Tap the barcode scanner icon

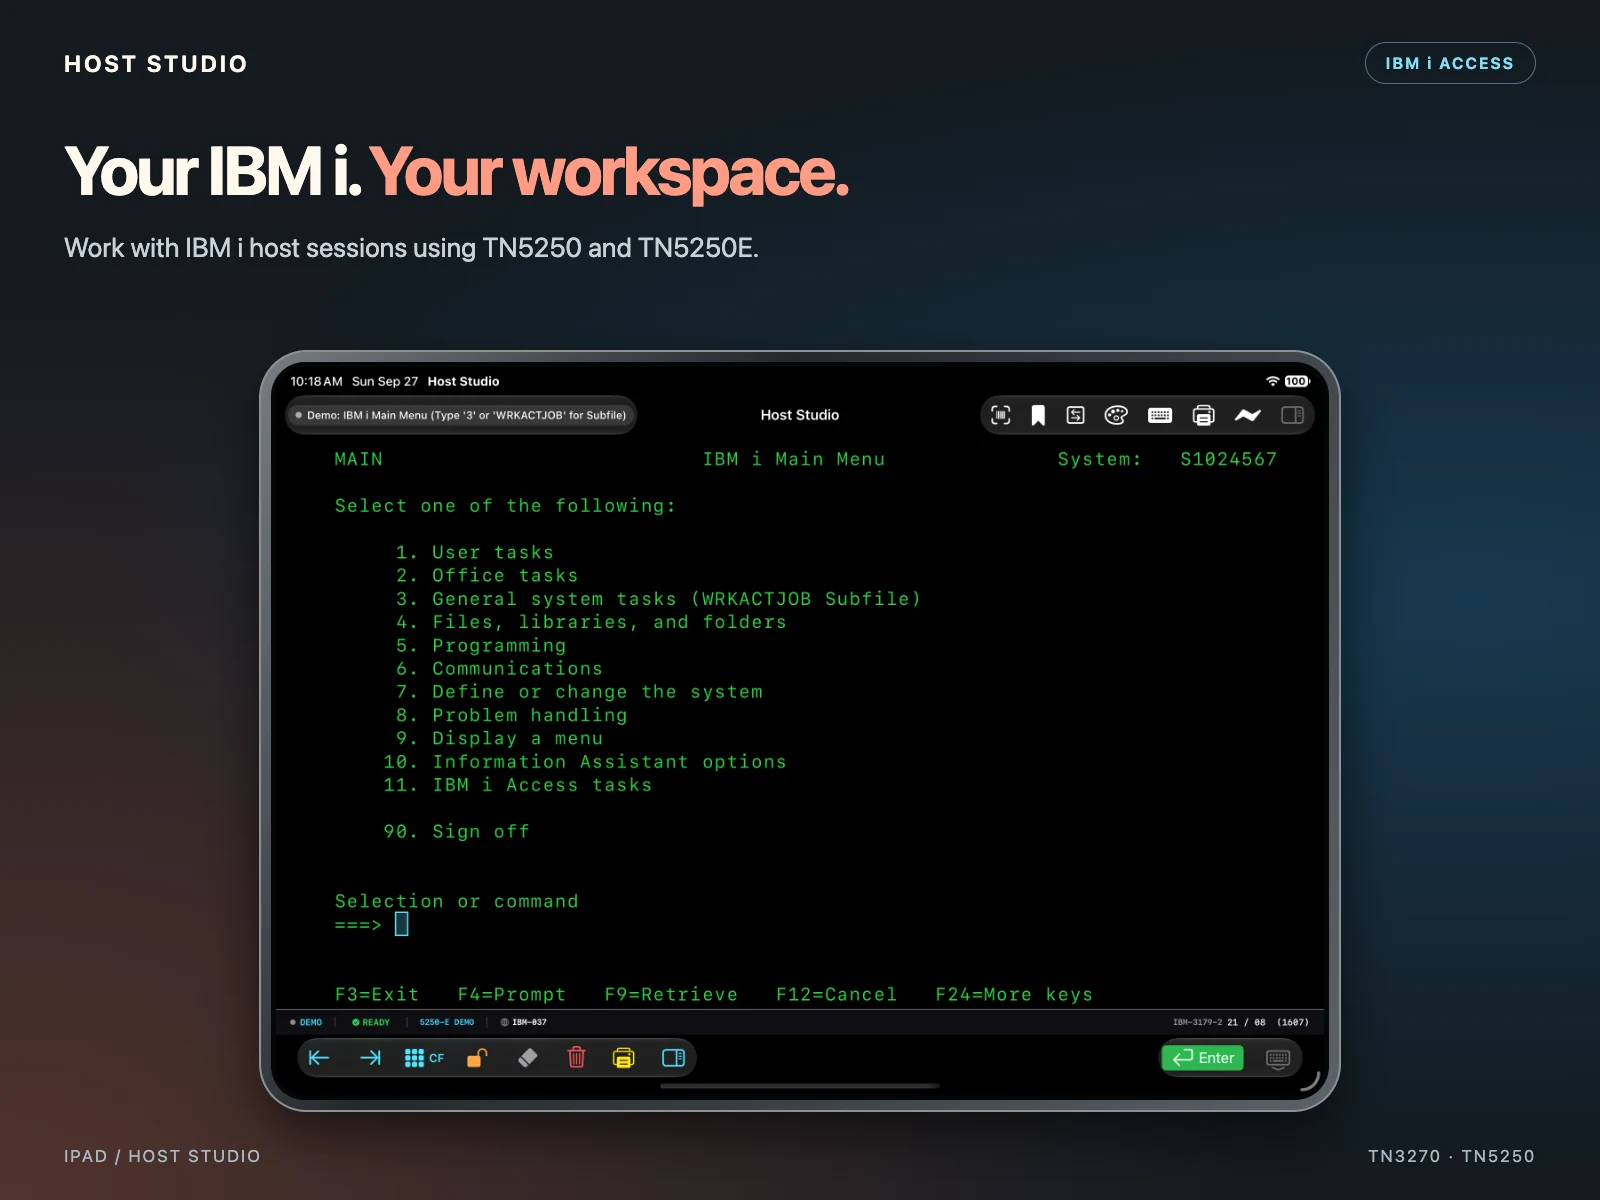pos(1000,415)
